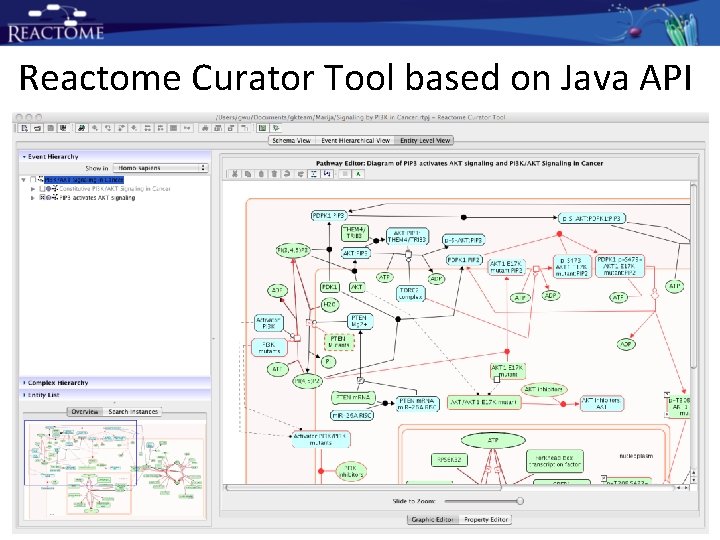Image resolution: width=720 pixels, height=540 pixels.
Task: Select the Overview tab
Action: [x=85, y=411]
